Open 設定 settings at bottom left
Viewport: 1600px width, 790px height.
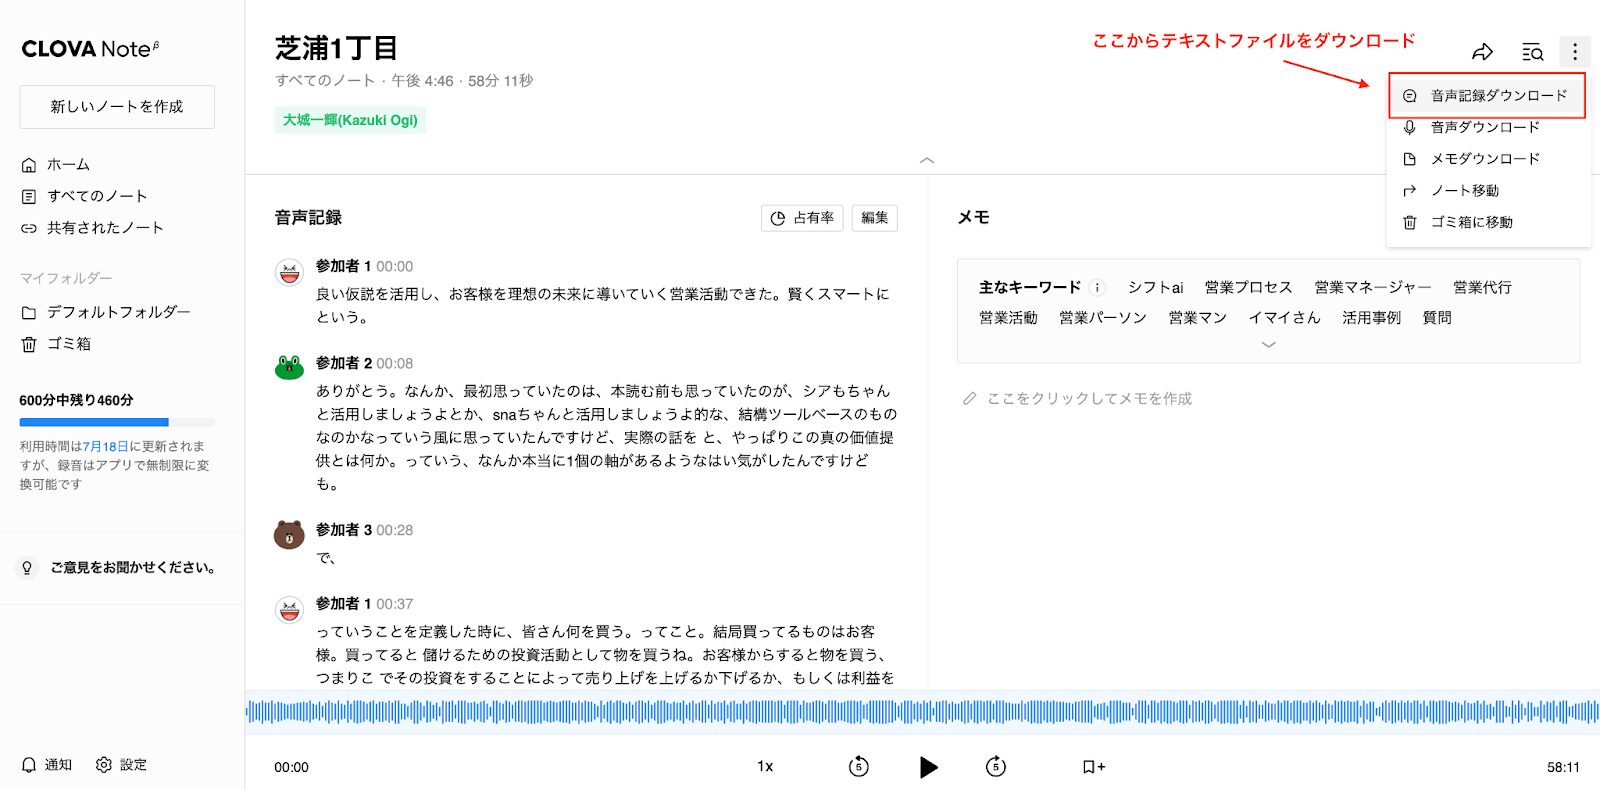[x=121, y=765]
